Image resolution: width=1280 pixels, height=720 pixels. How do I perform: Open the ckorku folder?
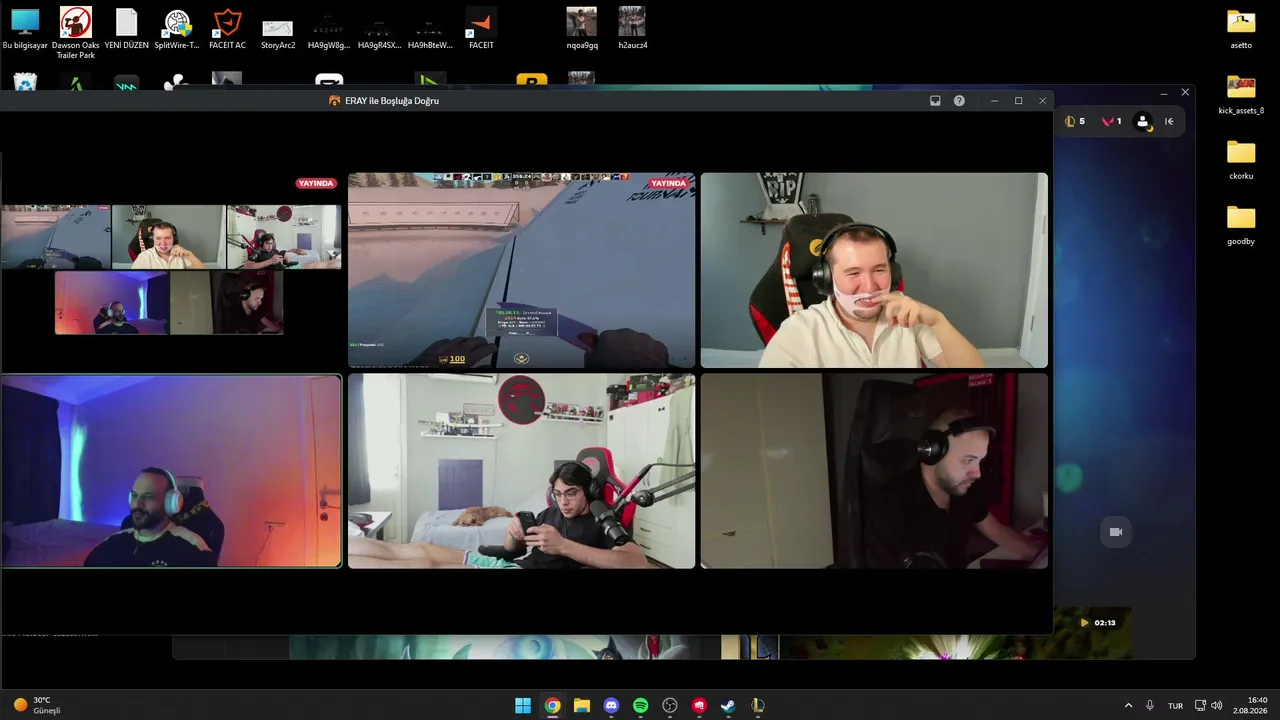pyautogui.click(x=1241, y=160)
